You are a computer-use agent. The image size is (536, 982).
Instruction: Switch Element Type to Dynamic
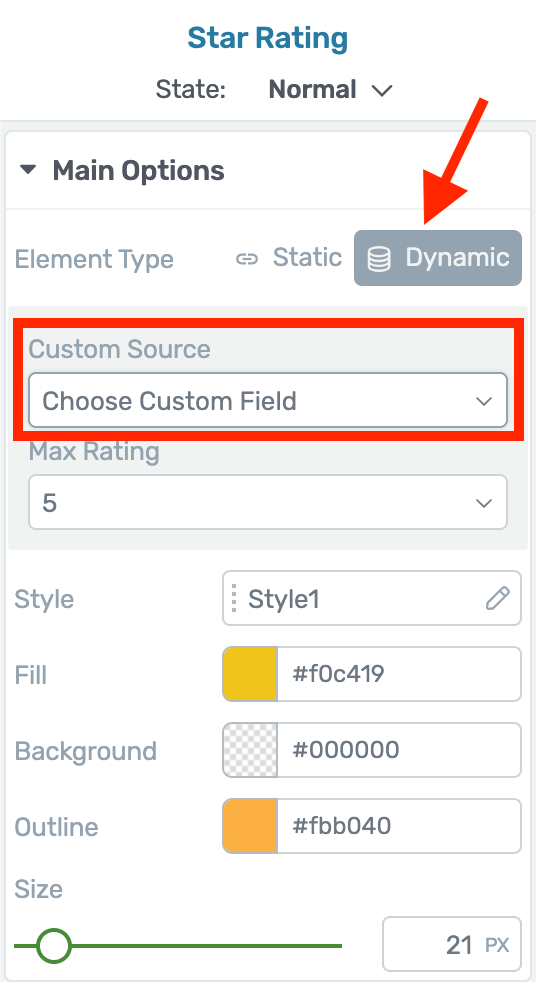pos(438,258)
